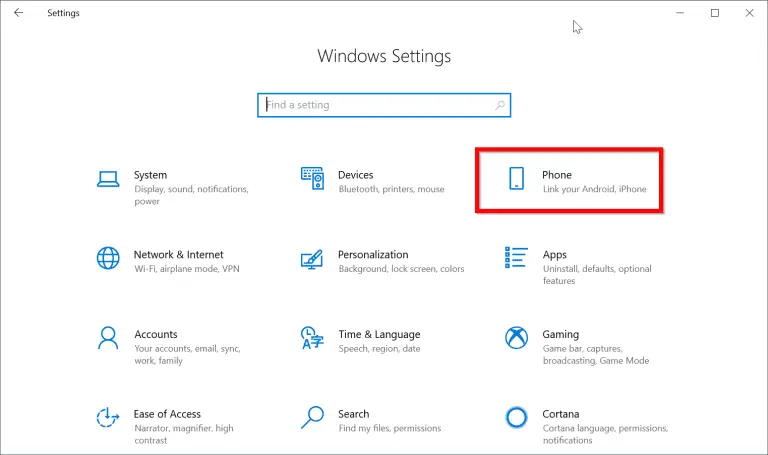Open the Apps settings label
This screenshot has width=768, height=455.
[x=554, y=255]
